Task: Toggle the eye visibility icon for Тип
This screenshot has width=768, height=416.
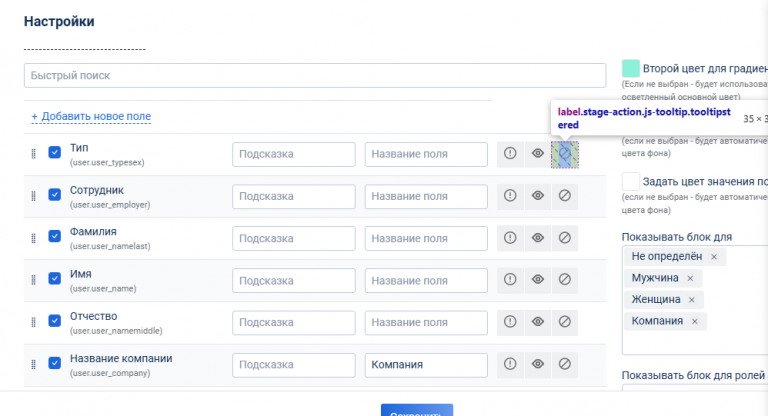Action: tap(538, 153)
